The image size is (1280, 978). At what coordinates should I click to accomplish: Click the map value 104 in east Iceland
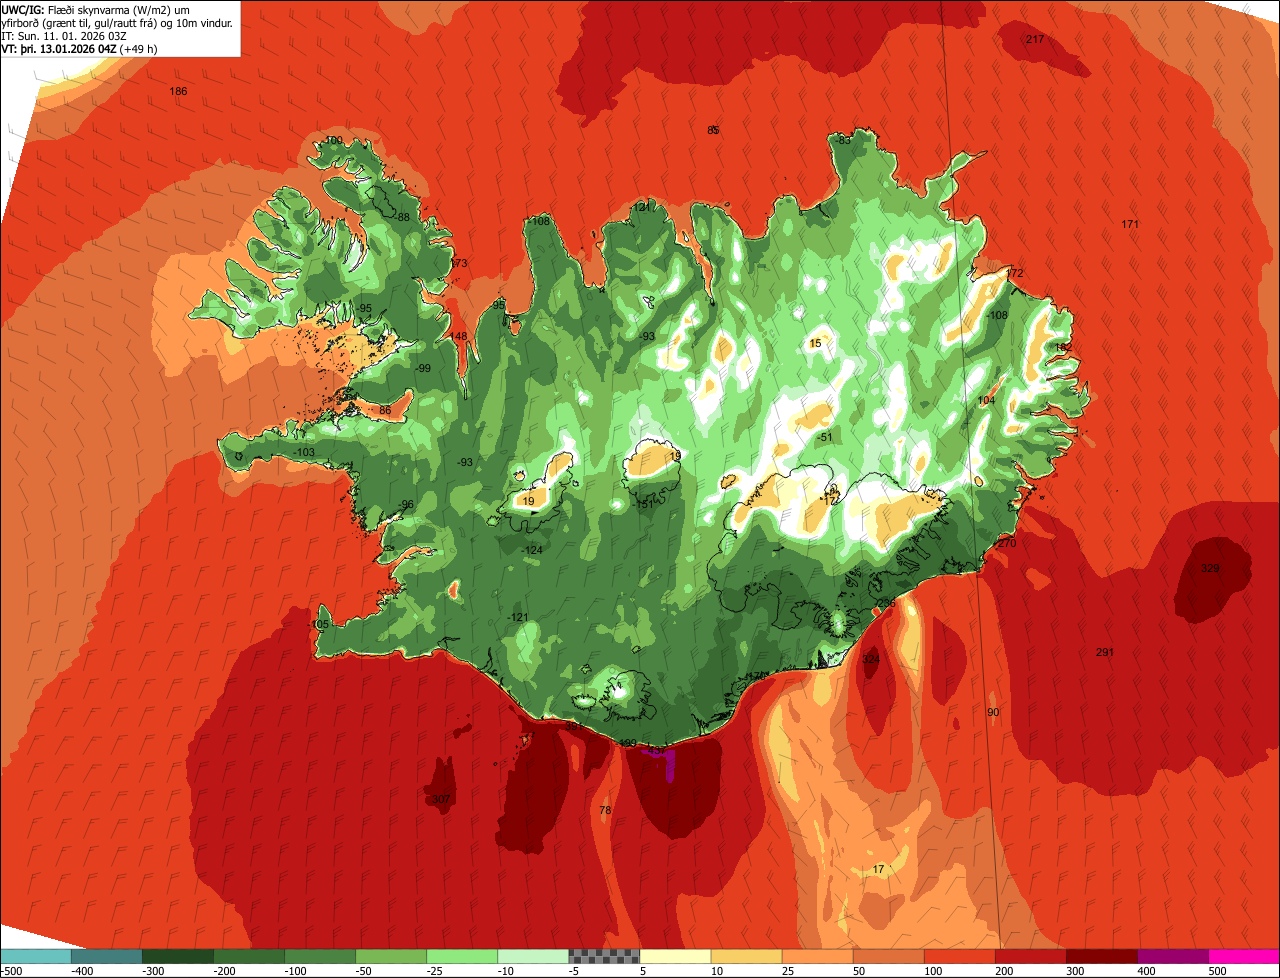click(986, 400)
